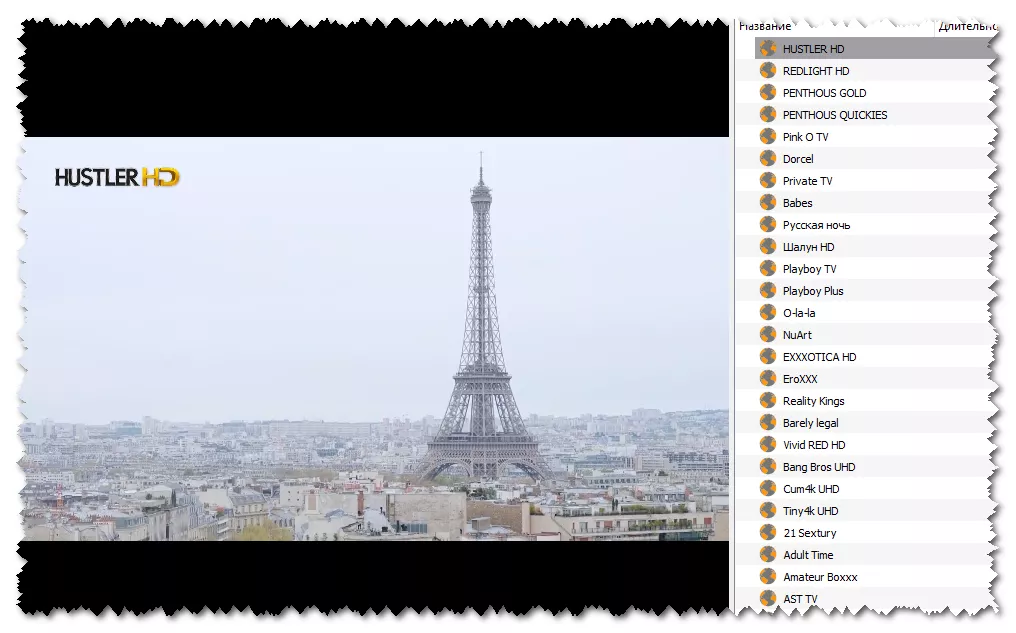Click the globe icon beside Dorcel
Screen dimensions: 1016x633
(x=768, y=159)
